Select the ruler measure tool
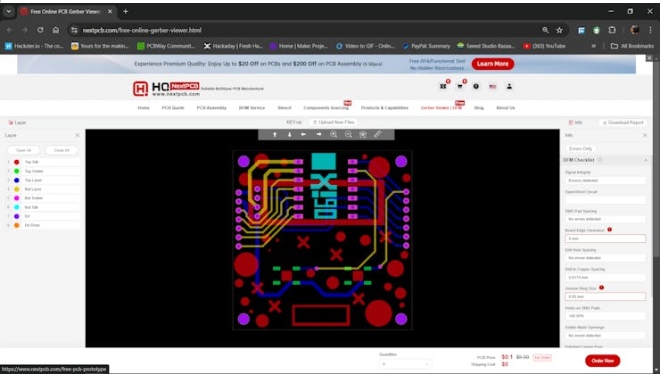671x386 pixels. click(377, 135)
